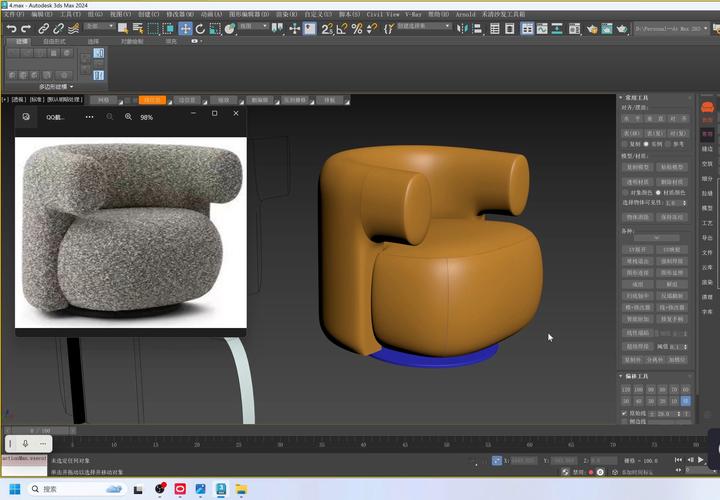This screenshot has height=500, width=720.
Task: Click the Redo arrow in main toolbar
Action: click(x=26, y=29)
